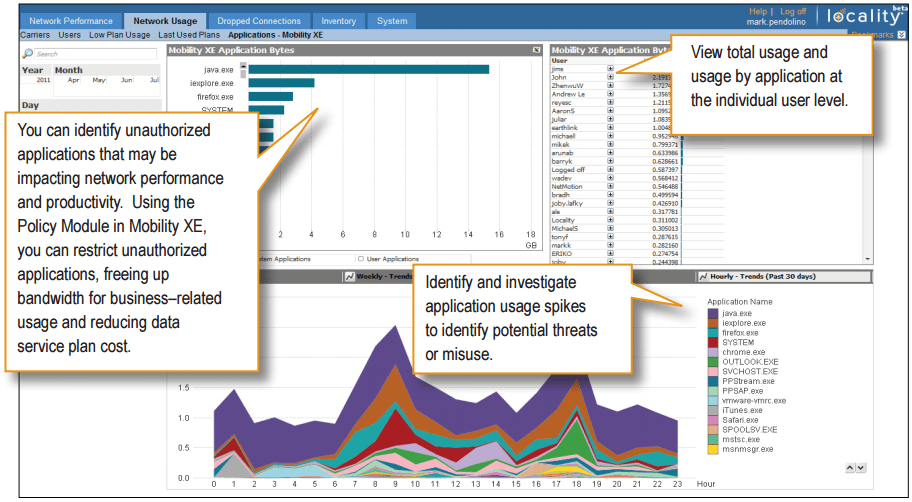This screenshot has width=912, height=502.
Task: Select month Jun in filter
Action: pos(126,80)
